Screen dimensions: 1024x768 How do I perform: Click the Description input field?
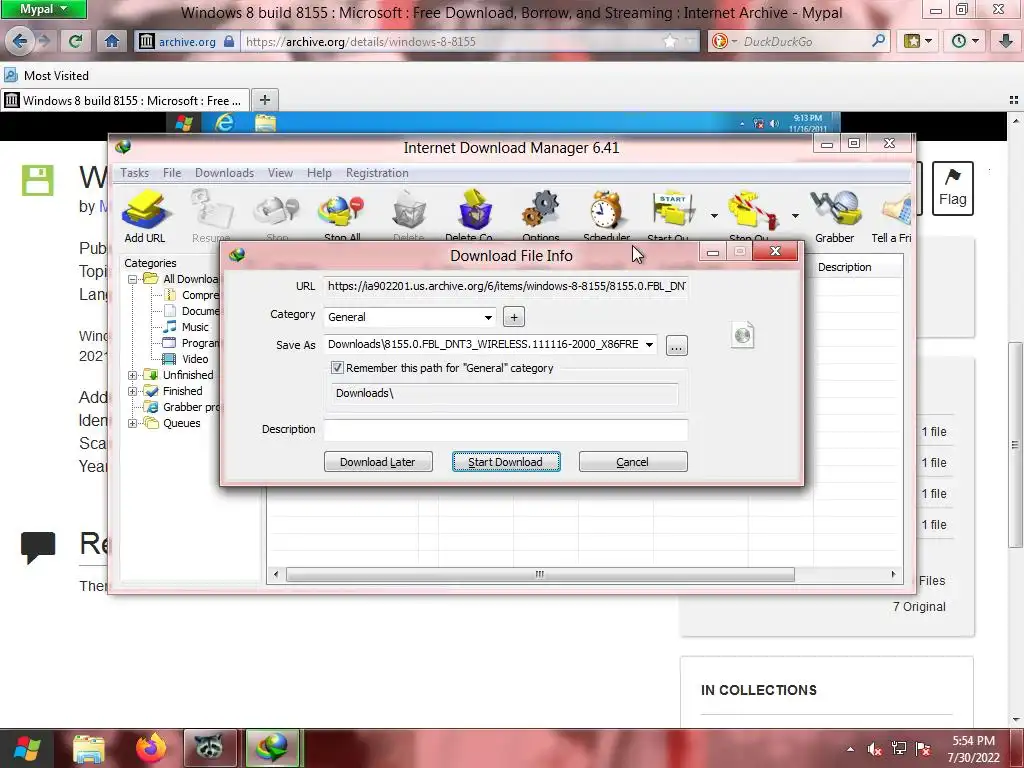pos(505,430)
